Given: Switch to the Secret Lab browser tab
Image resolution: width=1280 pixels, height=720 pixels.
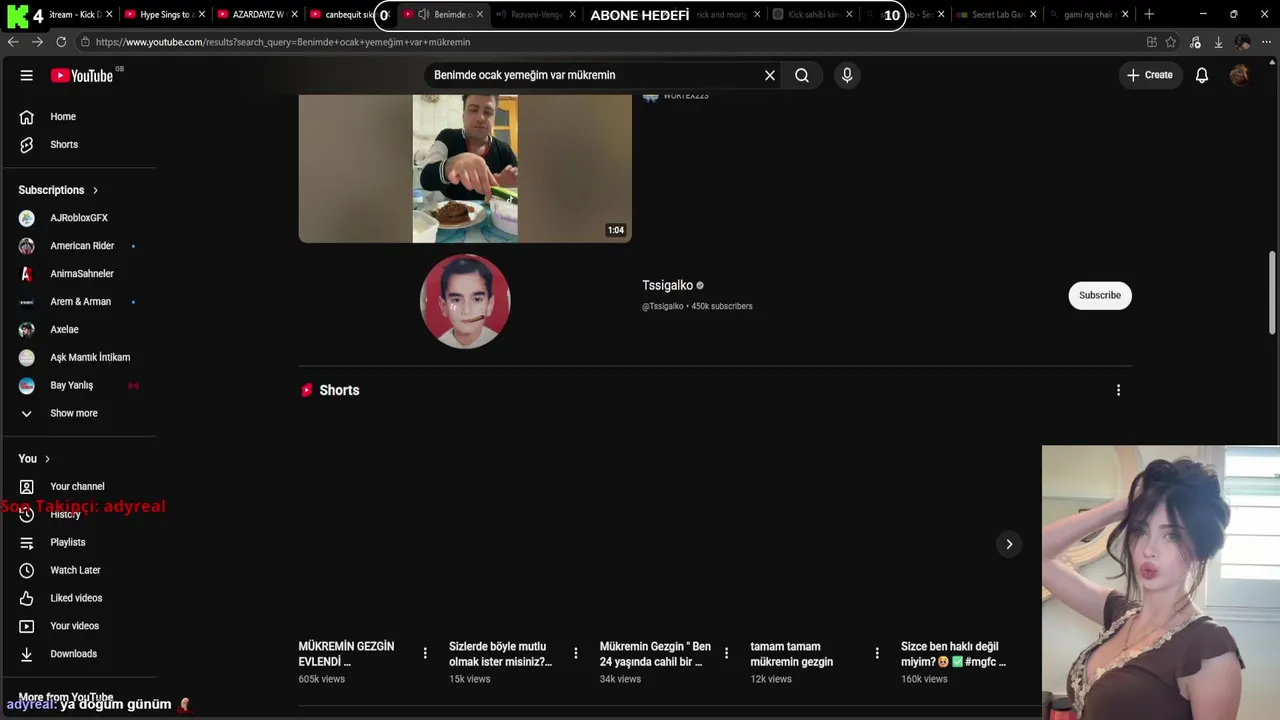Looking at the screenshot, I should (x=997, y=14).
